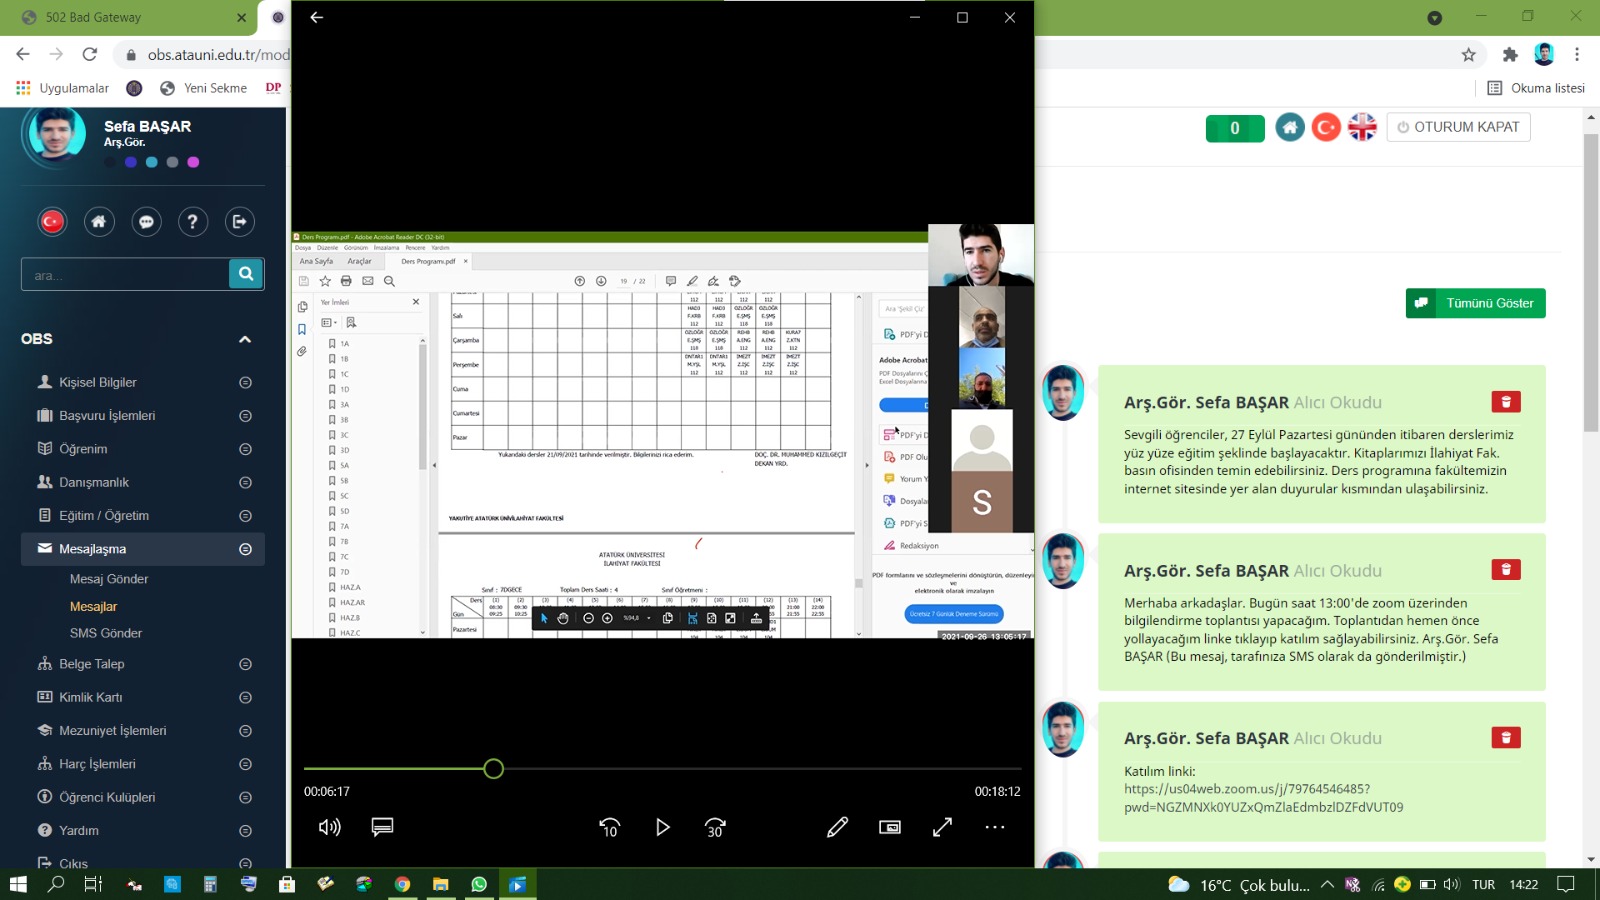The height and width of the screenshot is (900, 1600).
Task: Click OTURUM KAPAT to log out
Action: (x=1458, y=127)
